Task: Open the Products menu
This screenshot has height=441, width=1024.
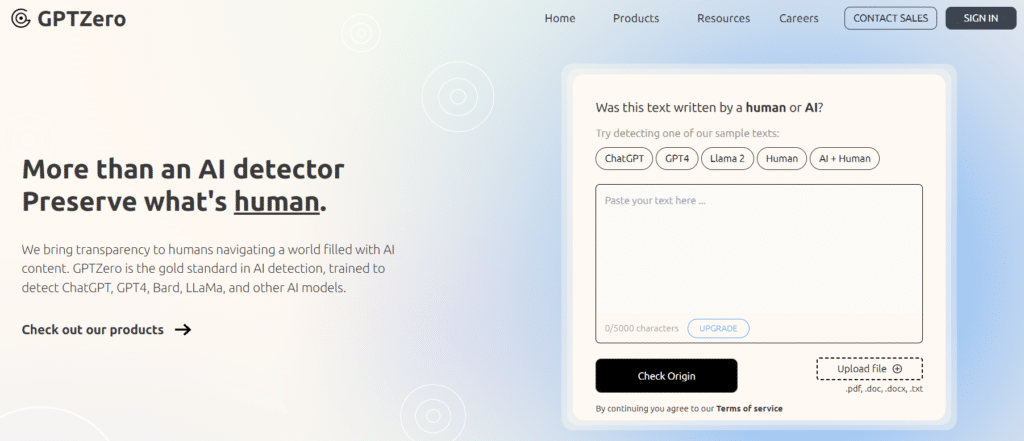Action: pyautogui.click(x=636, y=18)
